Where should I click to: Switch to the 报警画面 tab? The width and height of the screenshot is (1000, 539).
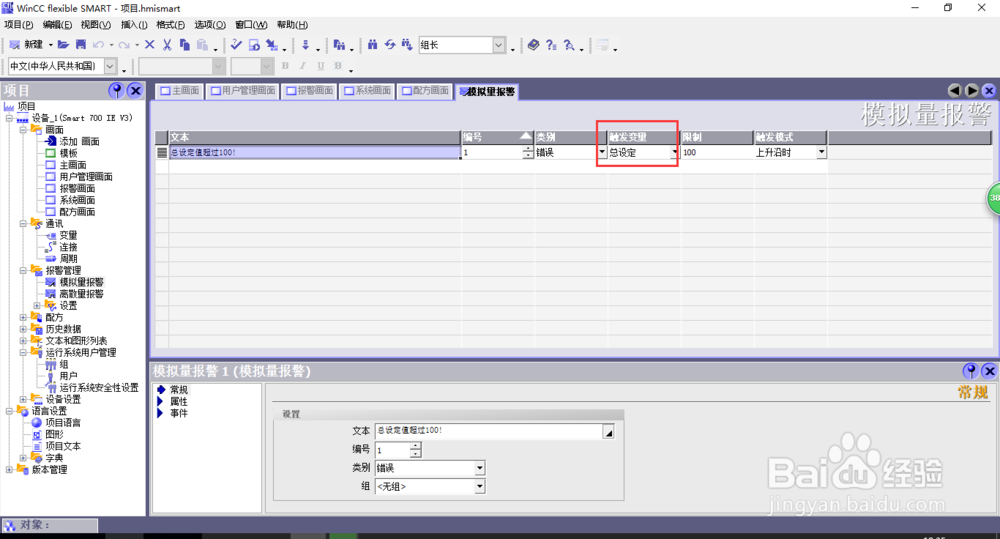click(309, 91)
